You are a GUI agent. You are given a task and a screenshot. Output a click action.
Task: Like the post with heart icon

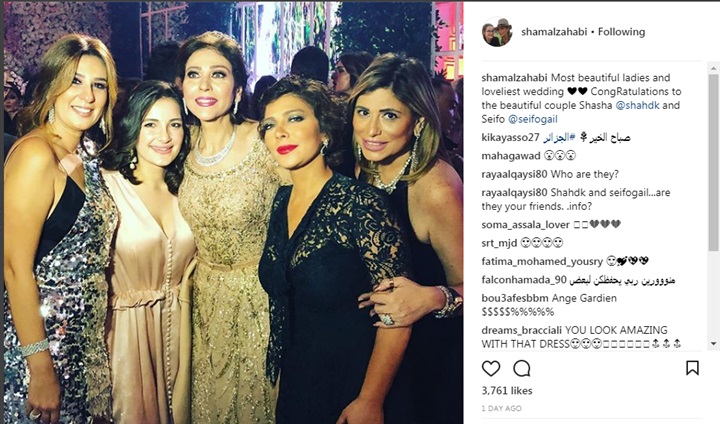491,368
